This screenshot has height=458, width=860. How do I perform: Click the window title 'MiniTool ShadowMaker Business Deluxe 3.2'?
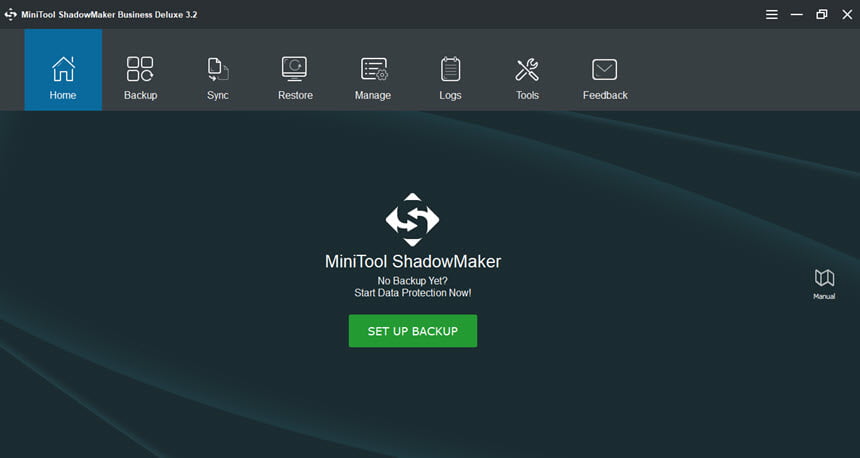pyautogui.click(x=109, y=15)
